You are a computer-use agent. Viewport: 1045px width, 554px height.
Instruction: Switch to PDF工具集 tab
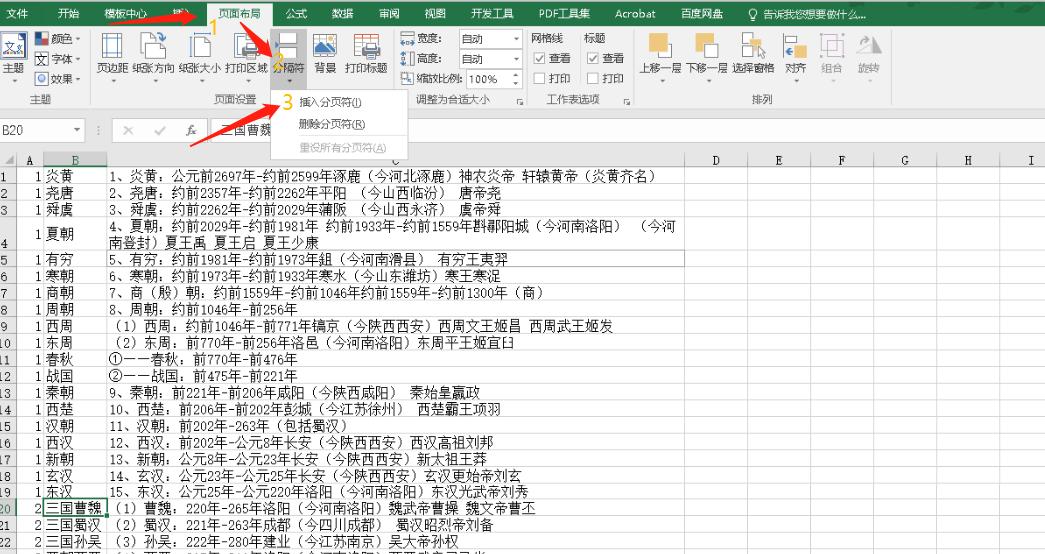coord(564,13)
